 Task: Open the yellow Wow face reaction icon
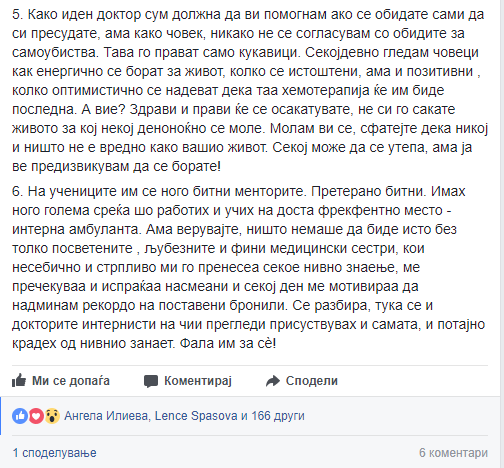[x=52, y=416]
